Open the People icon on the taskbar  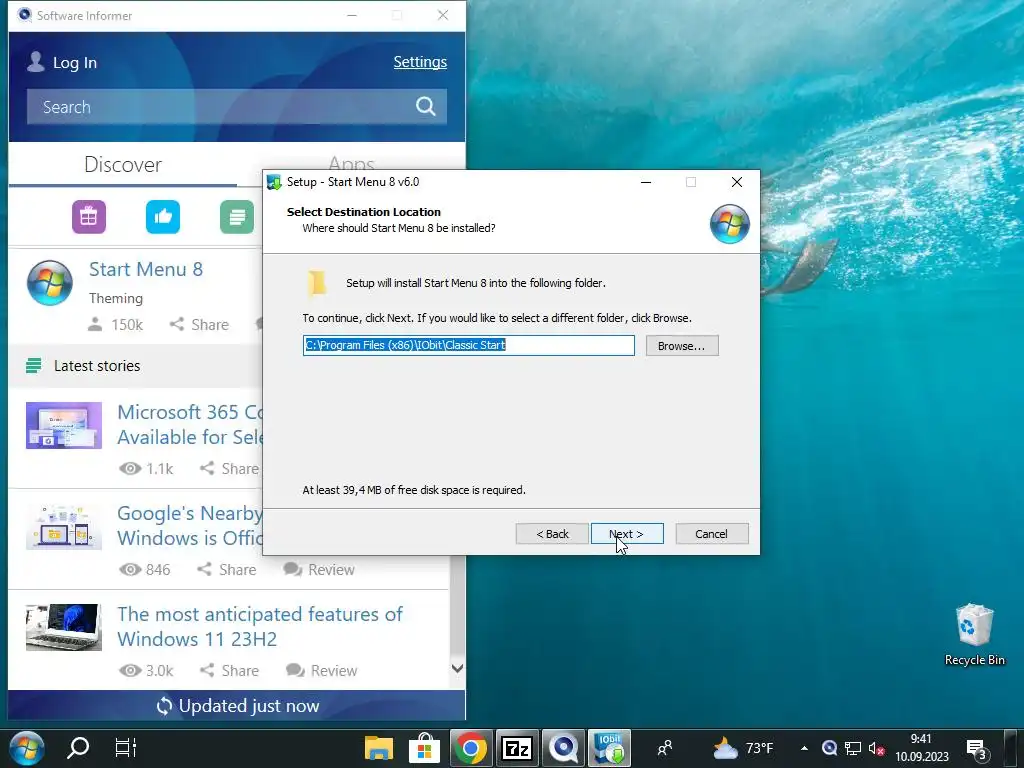(665, 748)
